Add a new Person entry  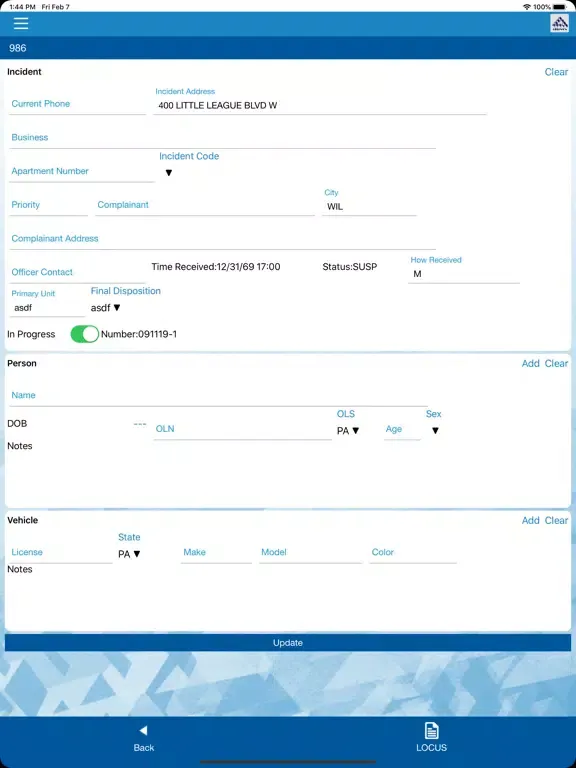pos(530,363)
